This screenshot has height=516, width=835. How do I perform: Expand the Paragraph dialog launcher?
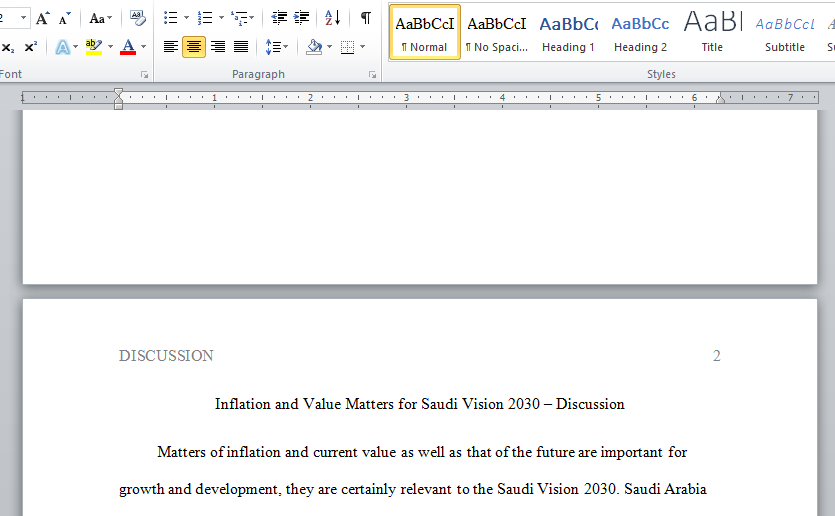(x=372, y=75)
